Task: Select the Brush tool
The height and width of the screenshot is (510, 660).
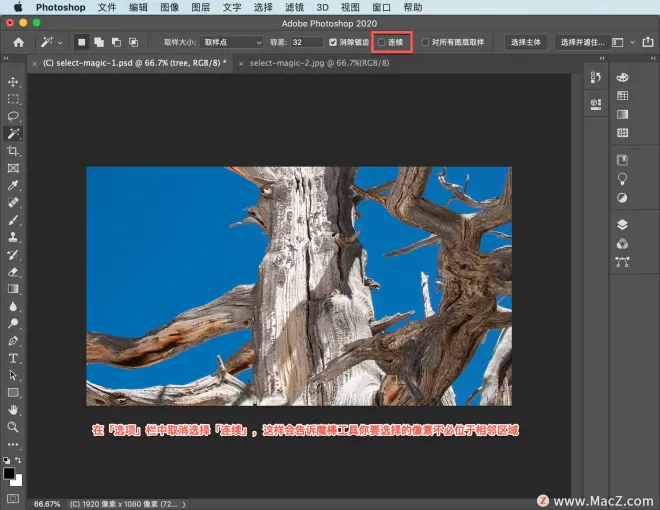Action: tap(13, 220)
